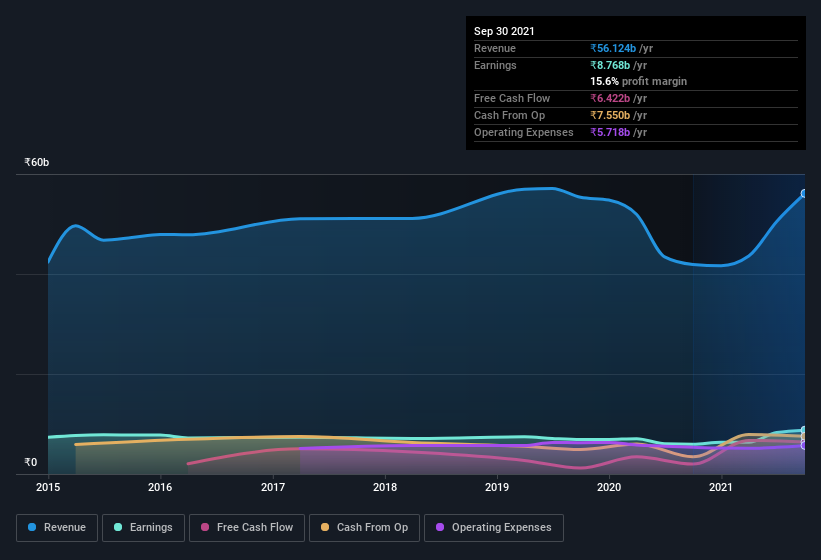The width and height of the screenshot is (821, 560).
Task: Click the 15.6% profit margin text
Action: 638,81
